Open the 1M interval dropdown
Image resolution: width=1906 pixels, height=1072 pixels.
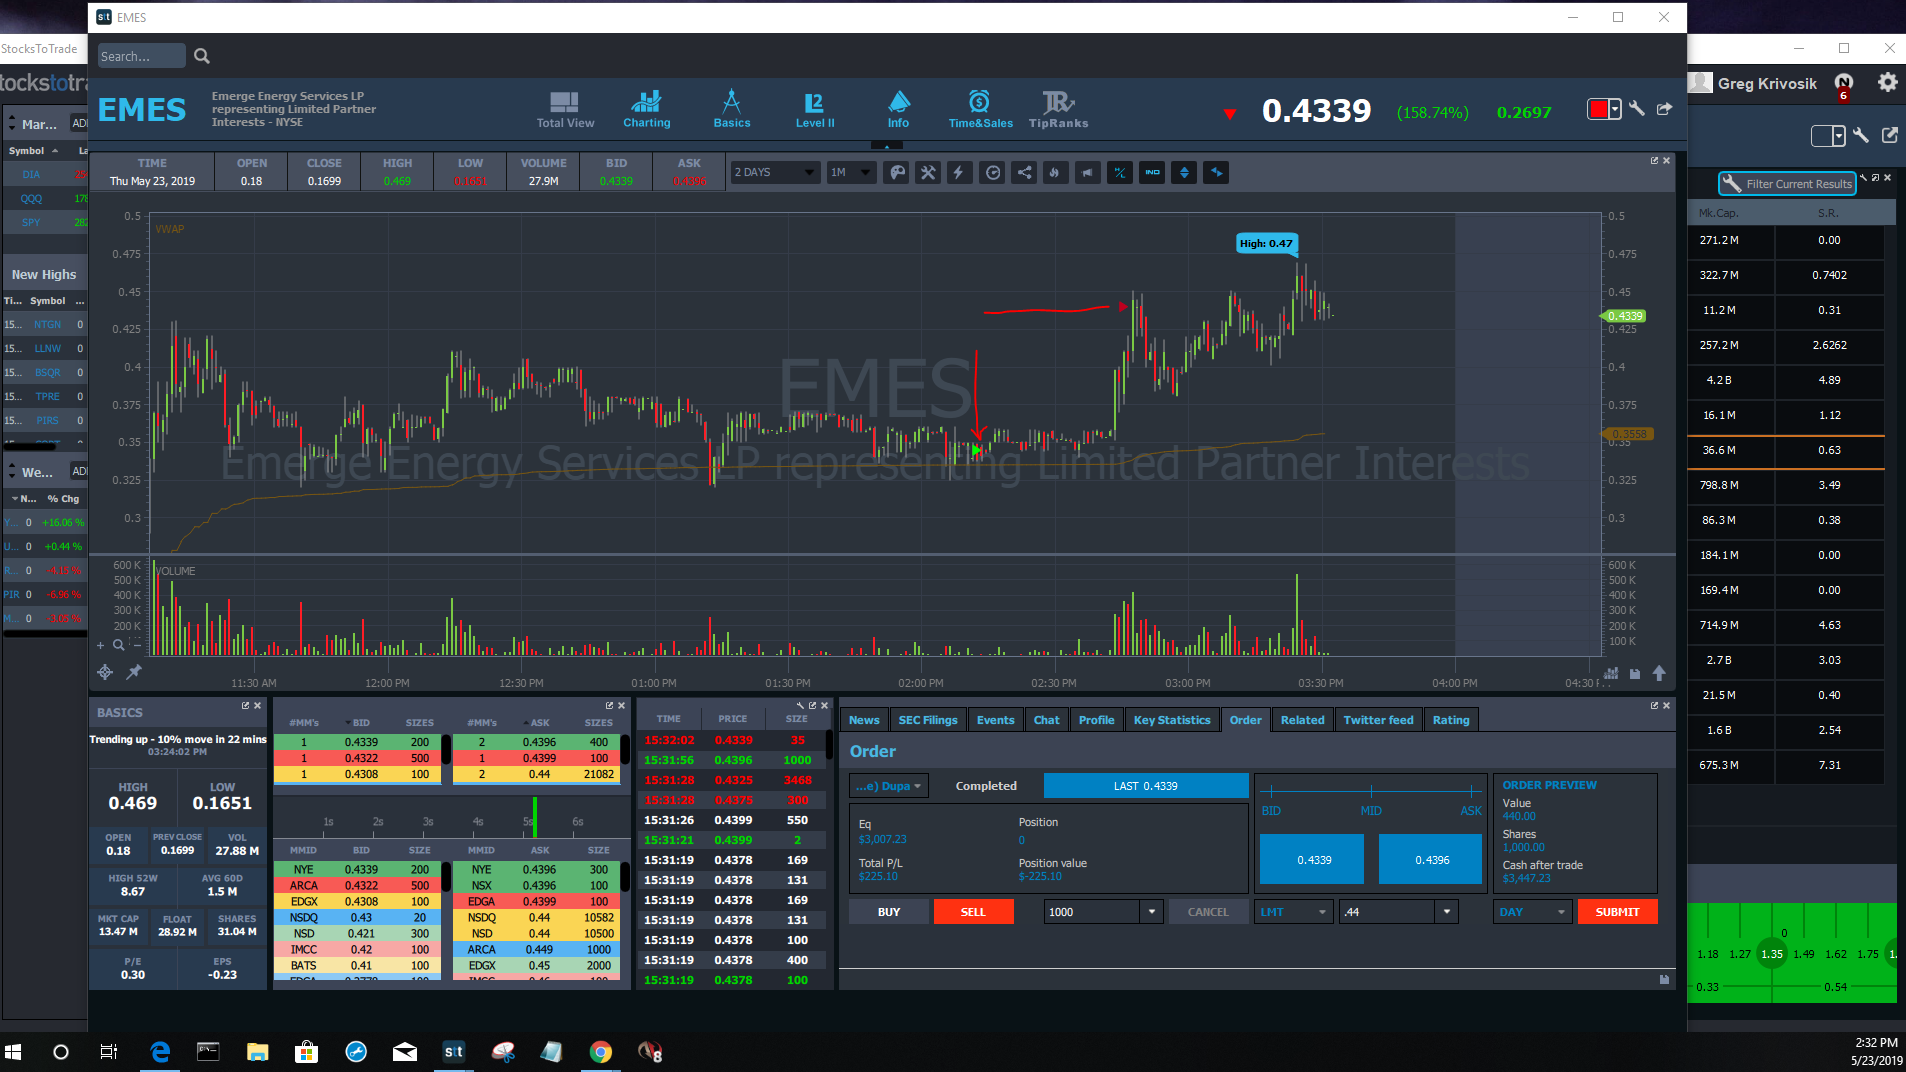(x=851, y=172)
